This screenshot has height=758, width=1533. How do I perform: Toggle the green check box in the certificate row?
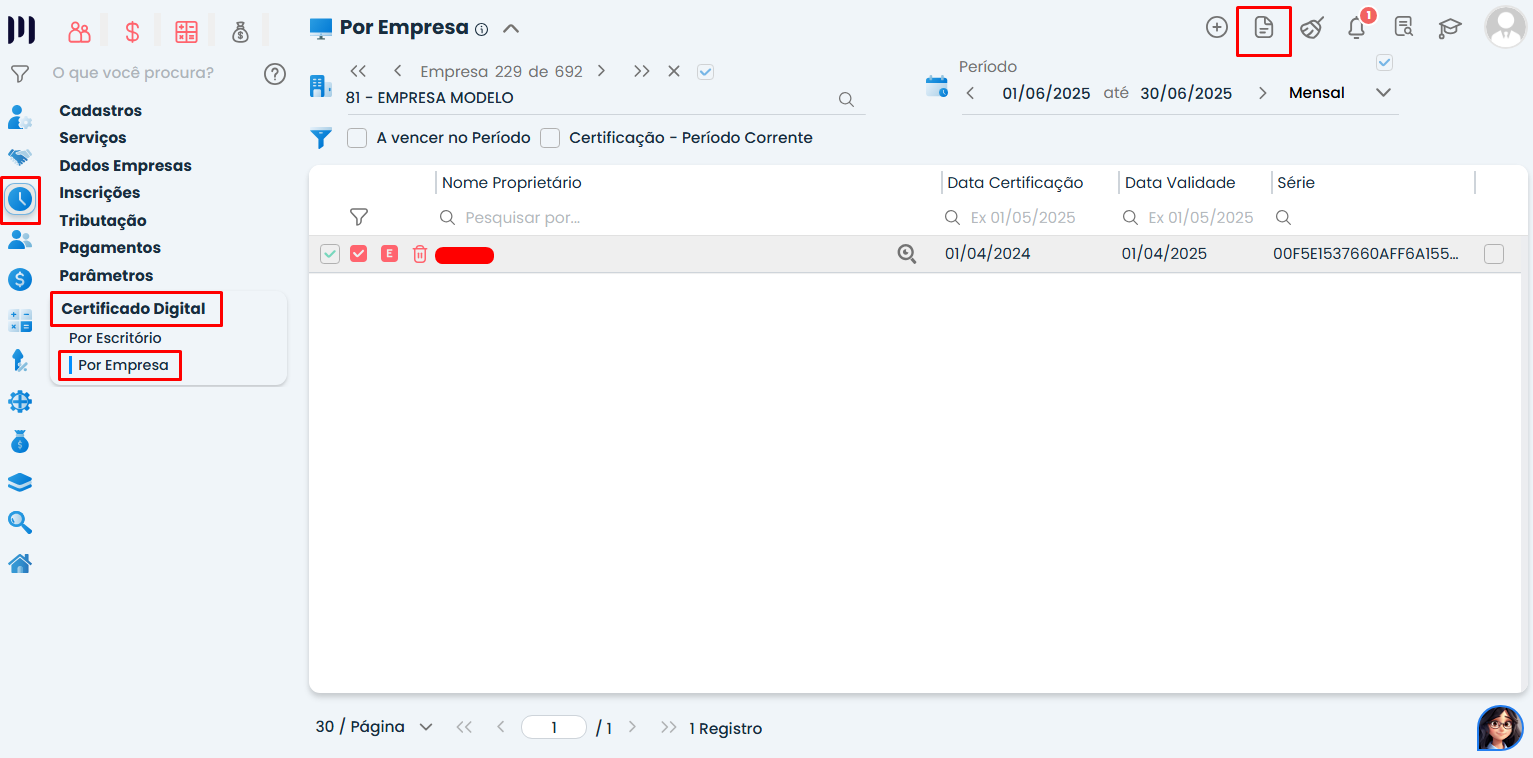[x=330, y=254]
